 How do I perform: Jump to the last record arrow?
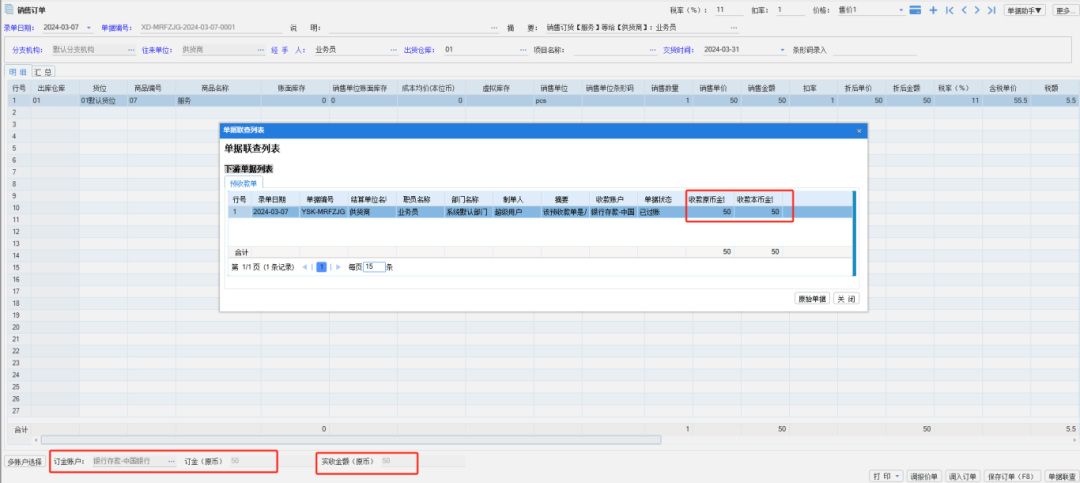coord(991,9)
